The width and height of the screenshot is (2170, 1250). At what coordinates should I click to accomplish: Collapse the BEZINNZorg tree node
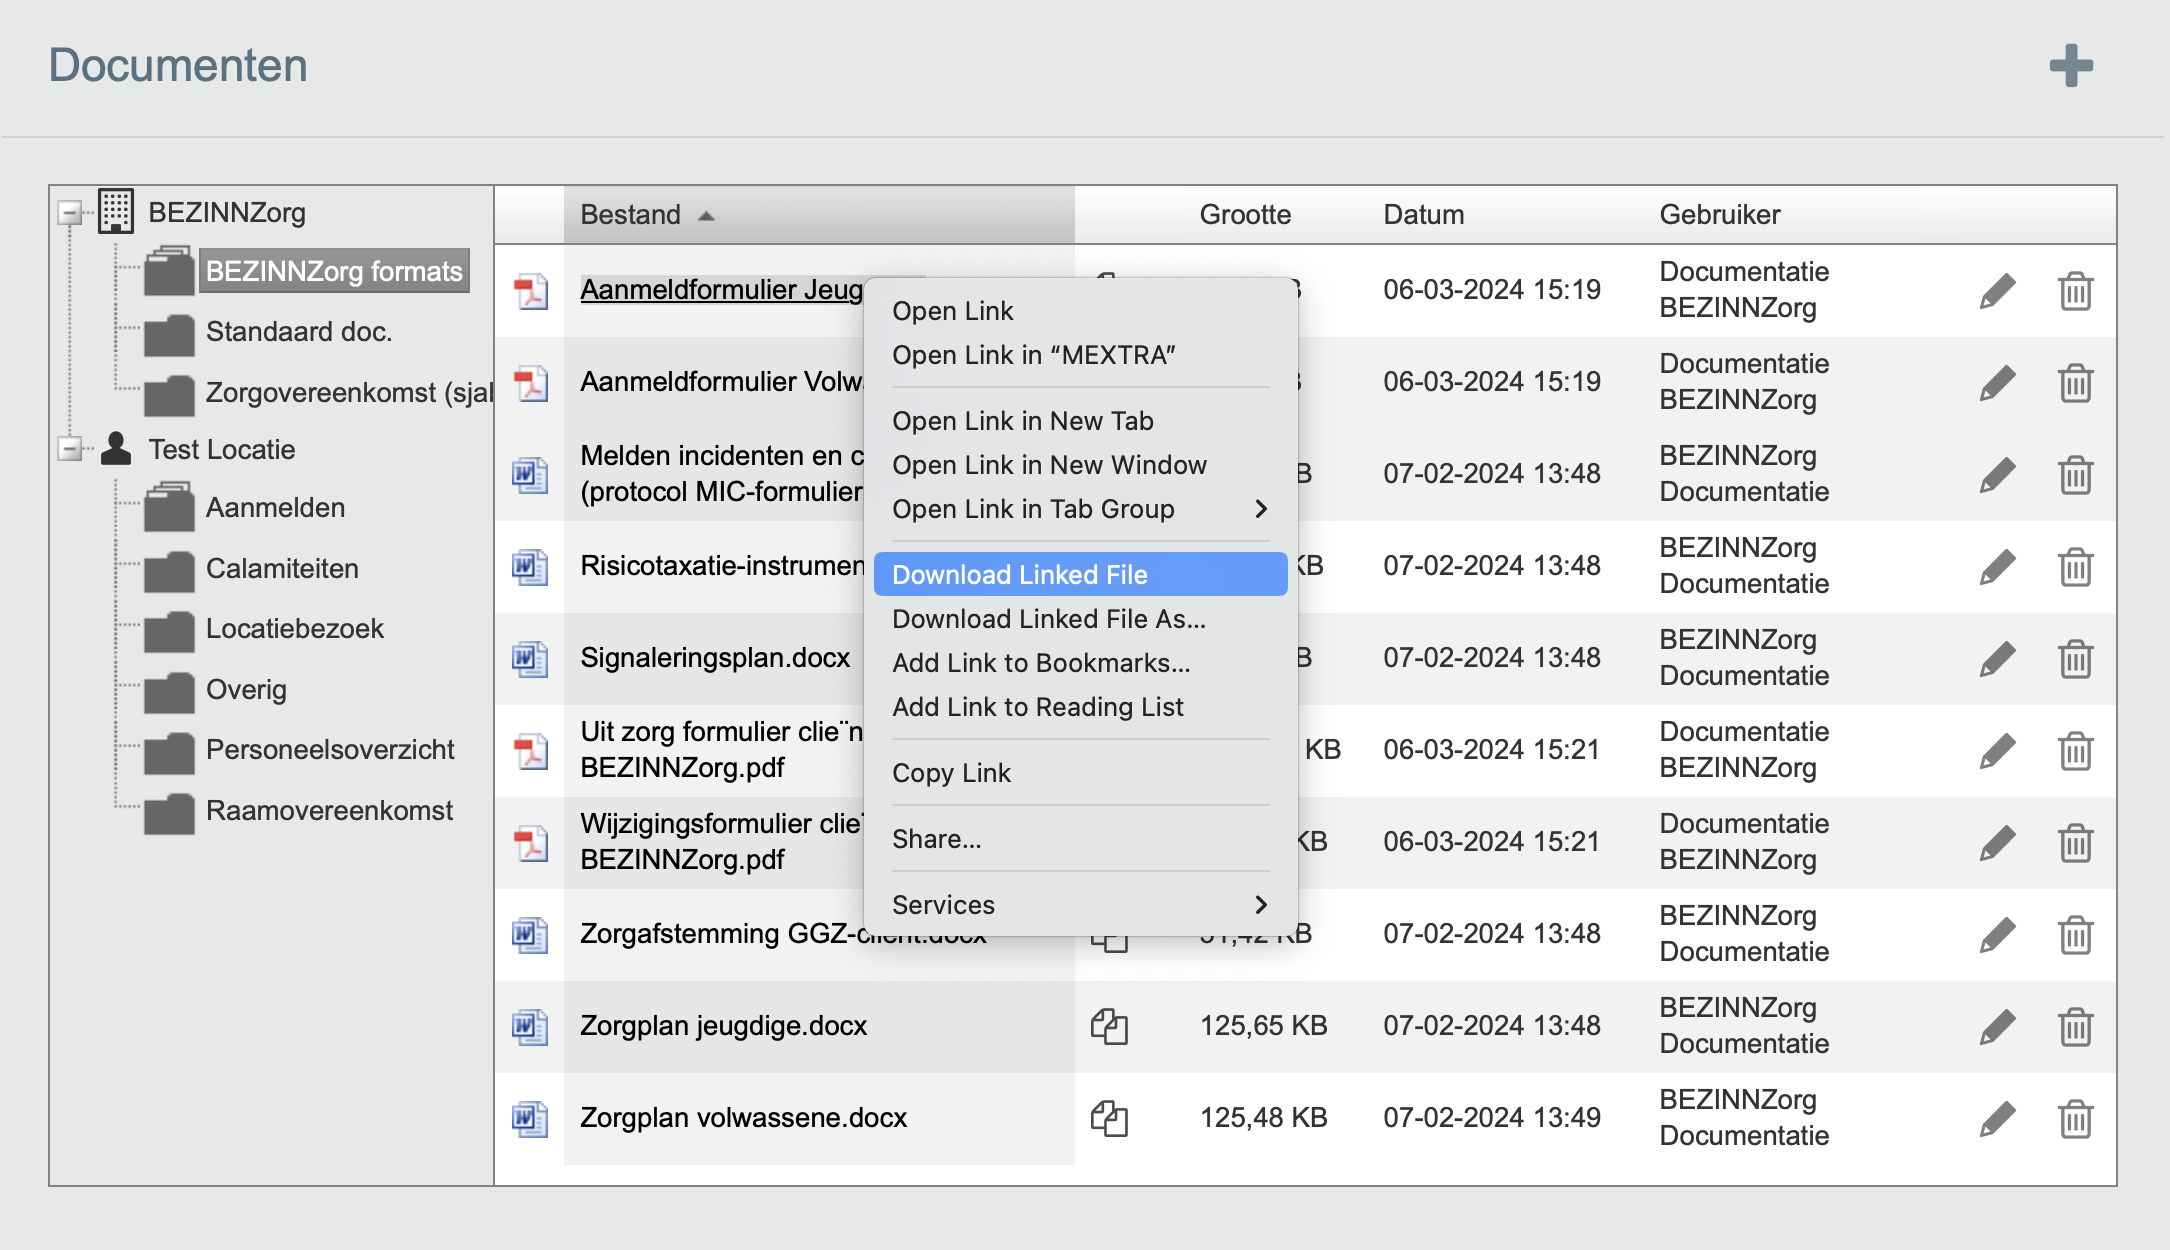point(70,212)
